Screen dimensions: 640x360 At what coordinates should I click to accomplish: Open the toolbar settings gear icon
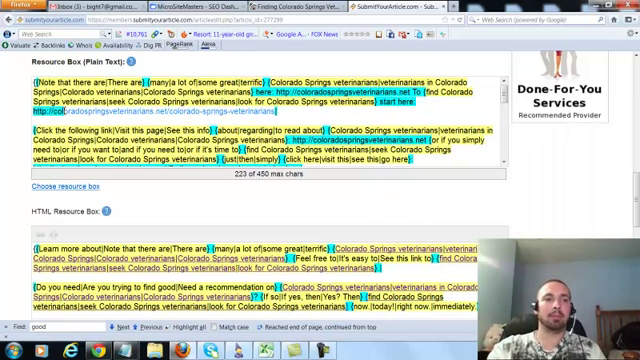[x=631, y=34]
